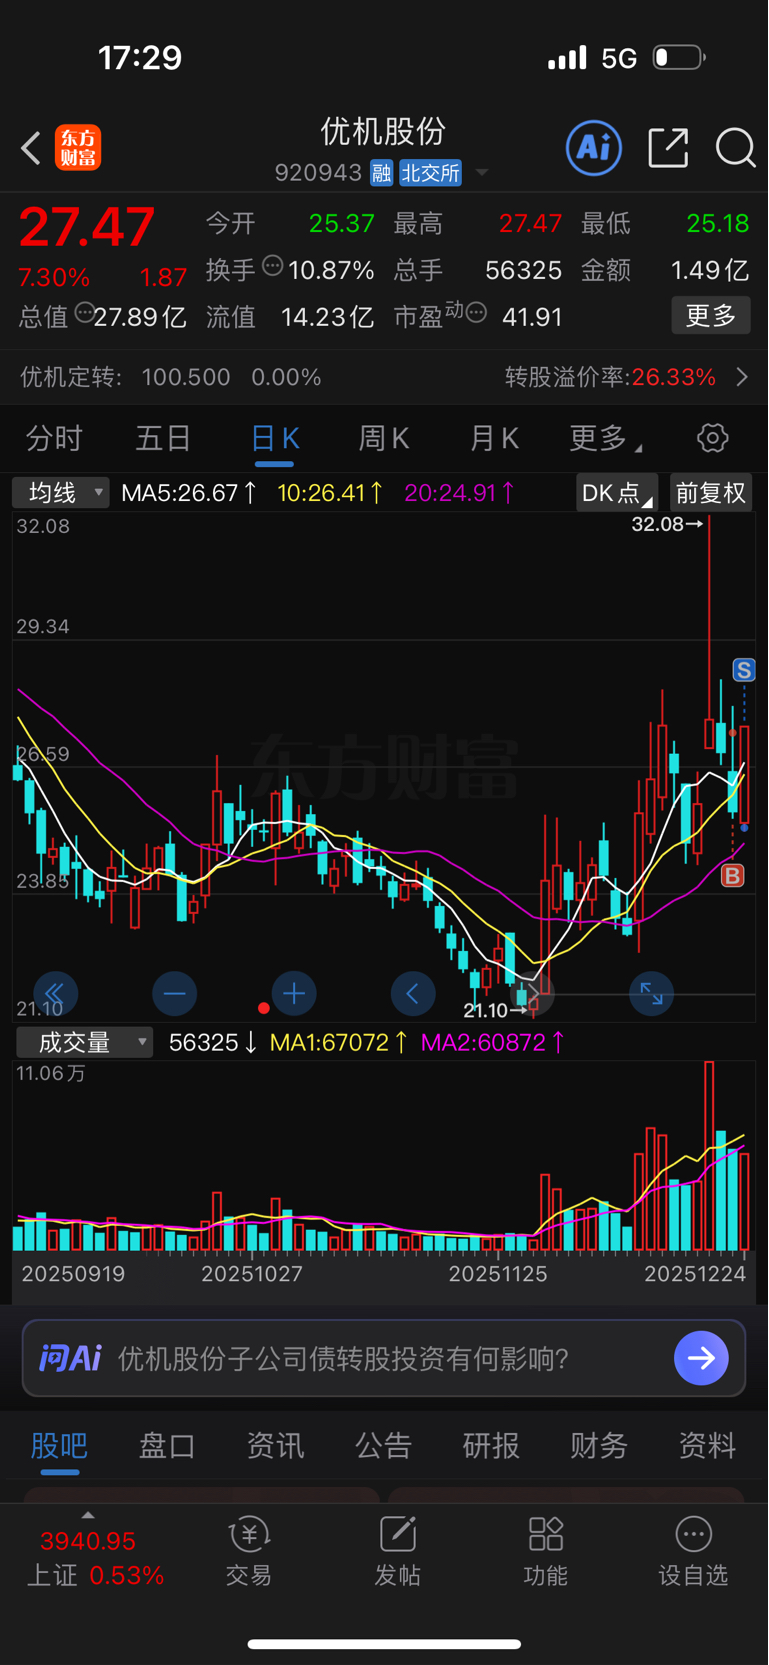Tap the 20251125 date label

pos(498,1274)
